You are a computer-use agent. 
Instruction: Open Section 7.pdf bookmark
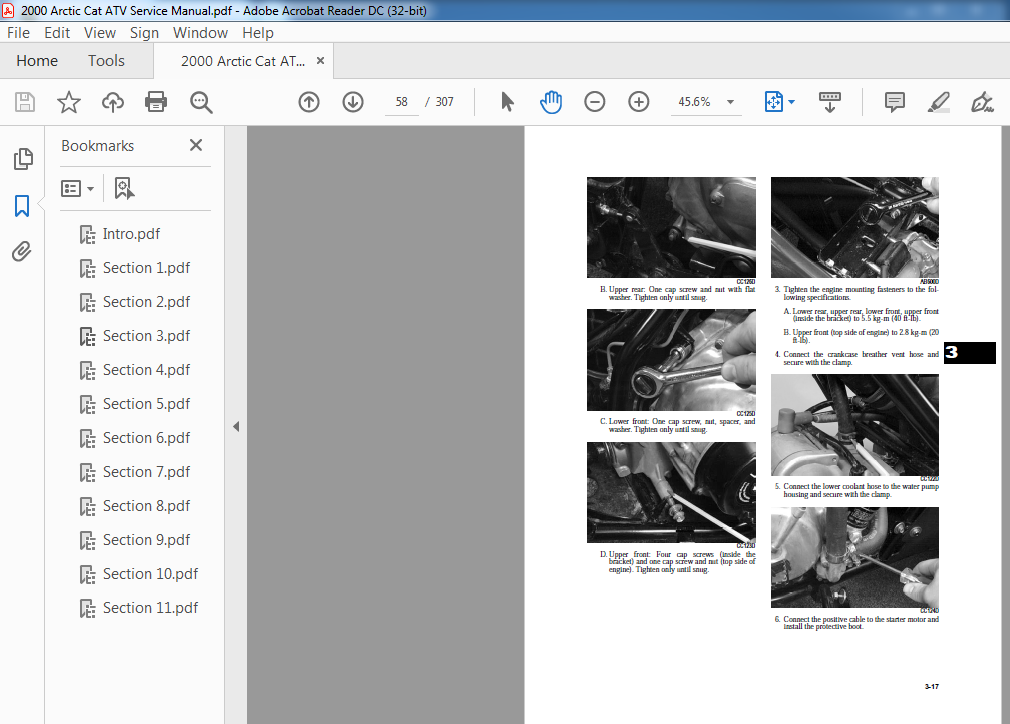(x=146, y=472)
